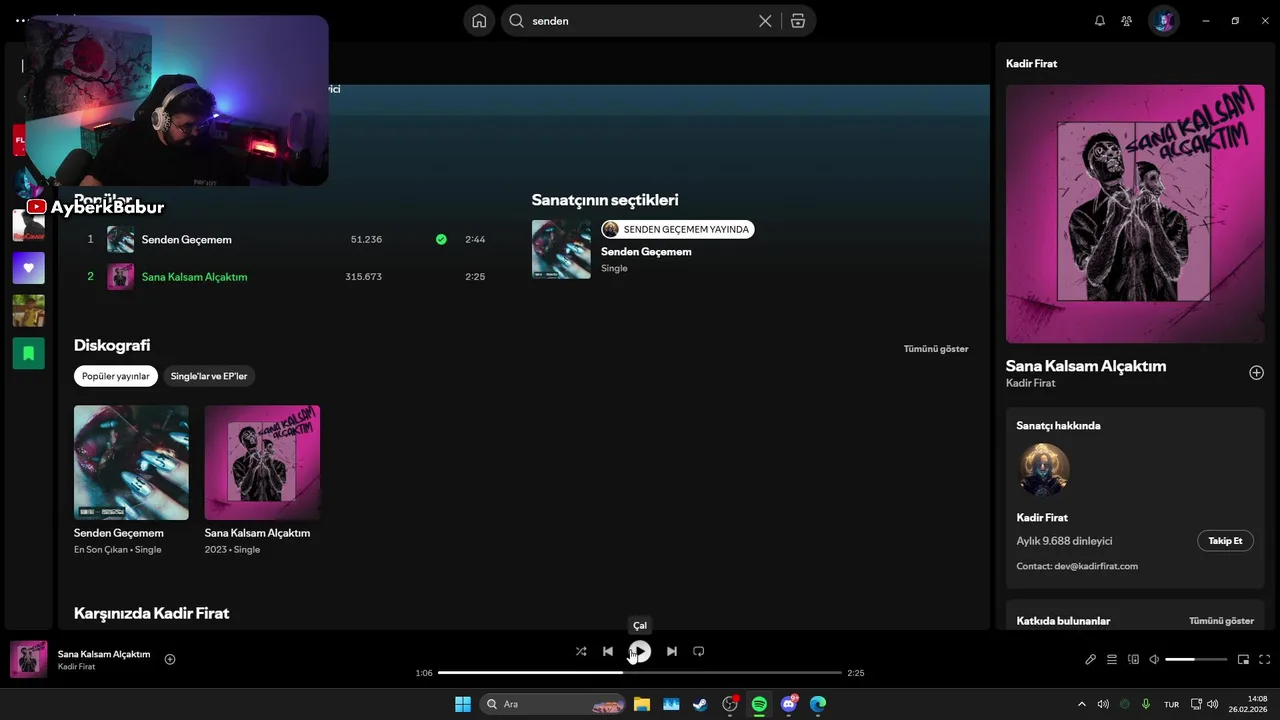Viewport: 1280px width, 720px height.
Task: Add now-playing track to Liked Songs from bottom bar
Action: 170,659
